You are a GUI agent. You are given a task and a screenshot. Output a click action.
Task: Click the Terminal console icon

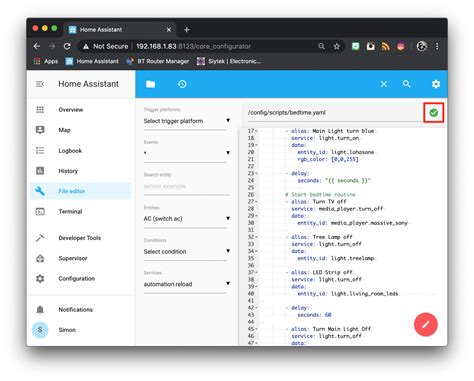[x=40, y=212]
